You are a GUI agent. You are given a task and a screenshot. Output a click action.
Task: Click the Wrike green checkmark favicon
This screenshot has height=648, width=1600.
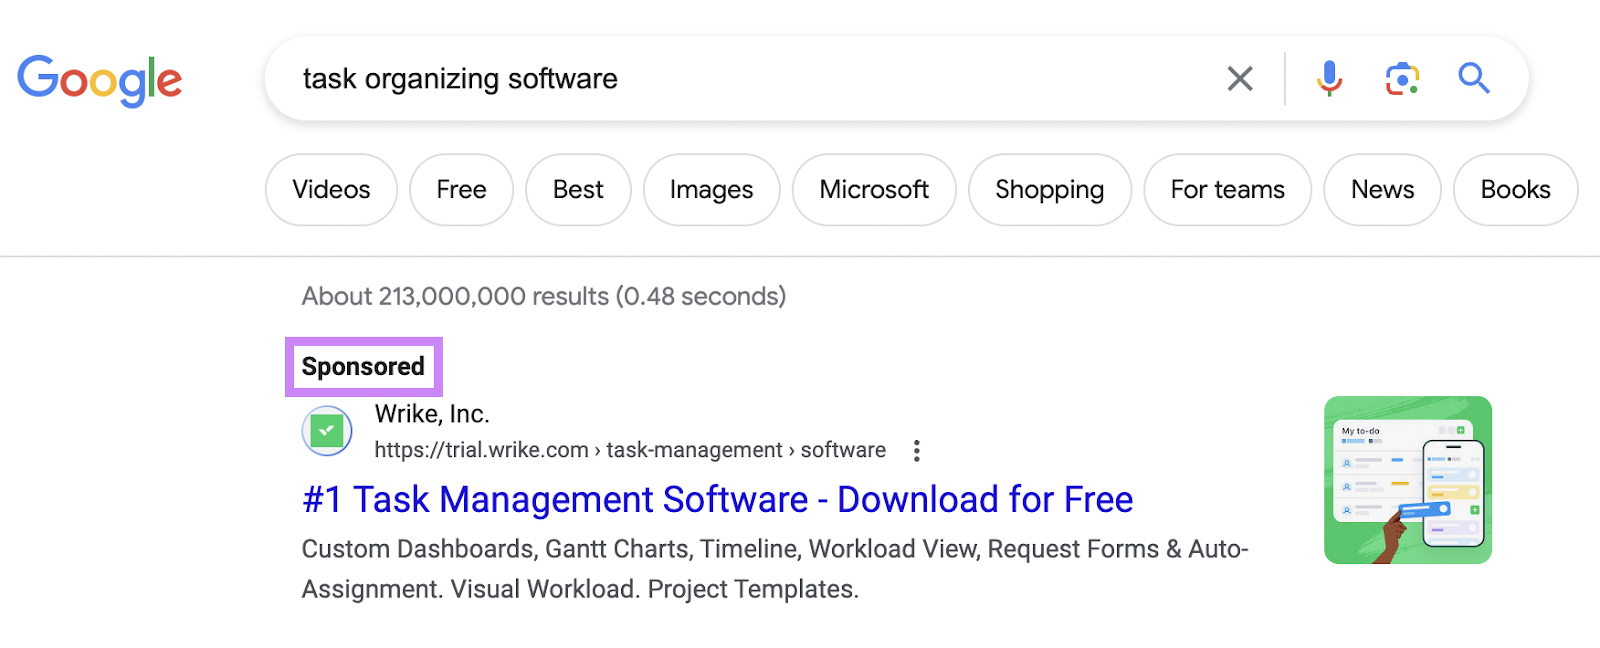click(327, 431)
